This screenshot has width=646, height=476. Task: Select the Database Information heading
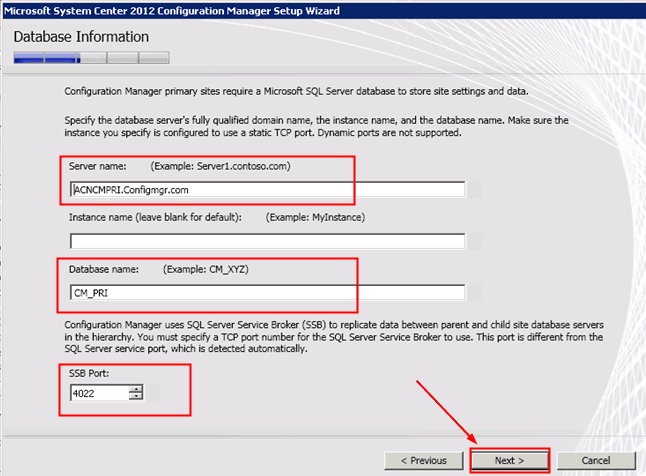[81, 37]
